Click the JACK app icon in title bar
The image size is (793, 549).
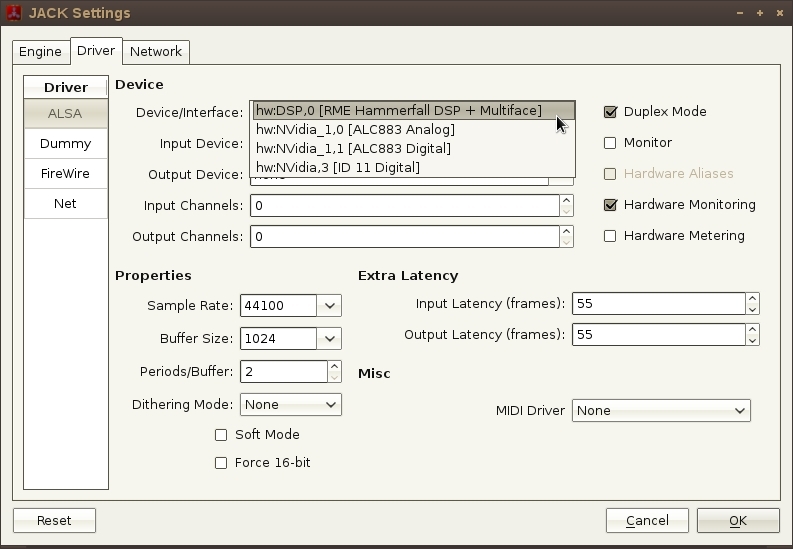click(x=13, y=13)
